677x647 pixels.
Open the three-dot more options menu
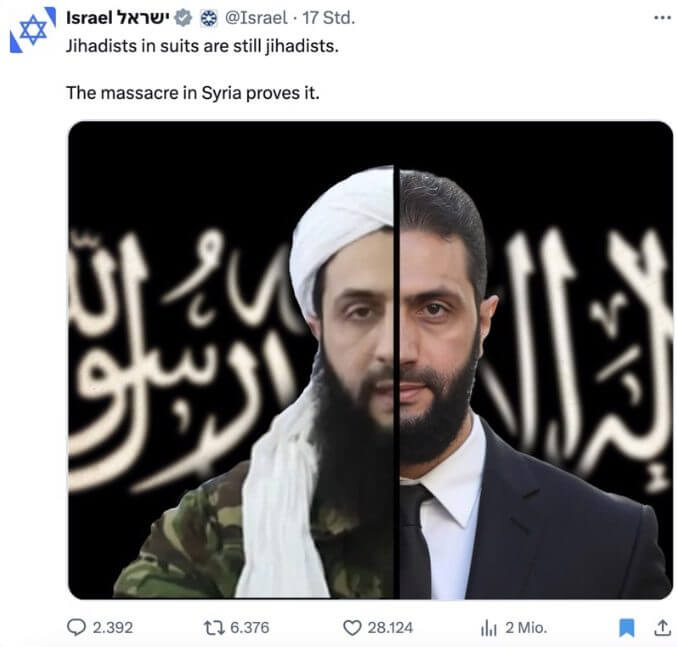pyautogui.click(x=662, y=18)
